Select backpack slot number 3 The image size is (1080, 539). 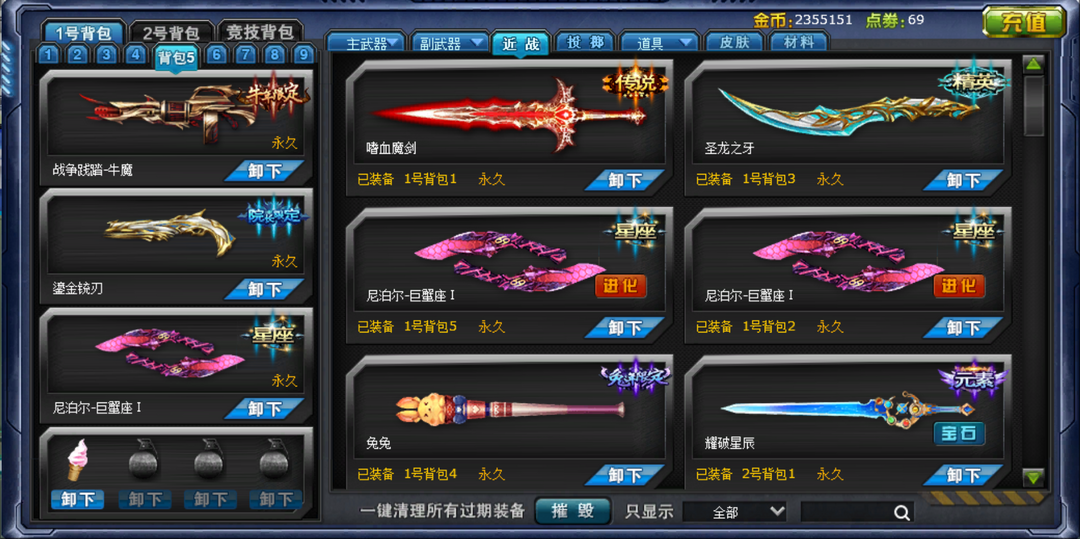click(x=106, y=55)
